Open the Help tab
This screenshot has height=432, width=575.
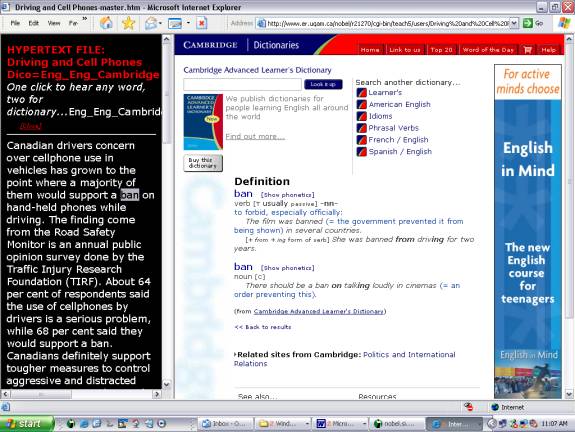click(x=549, y=50)
